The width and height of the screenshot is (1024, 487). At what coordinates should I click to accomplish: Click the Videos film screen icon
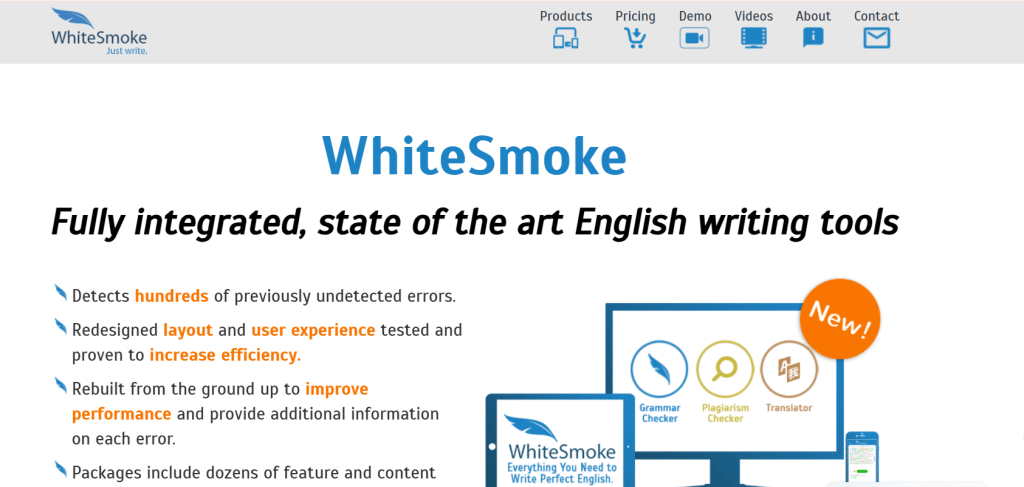[754, 39]
